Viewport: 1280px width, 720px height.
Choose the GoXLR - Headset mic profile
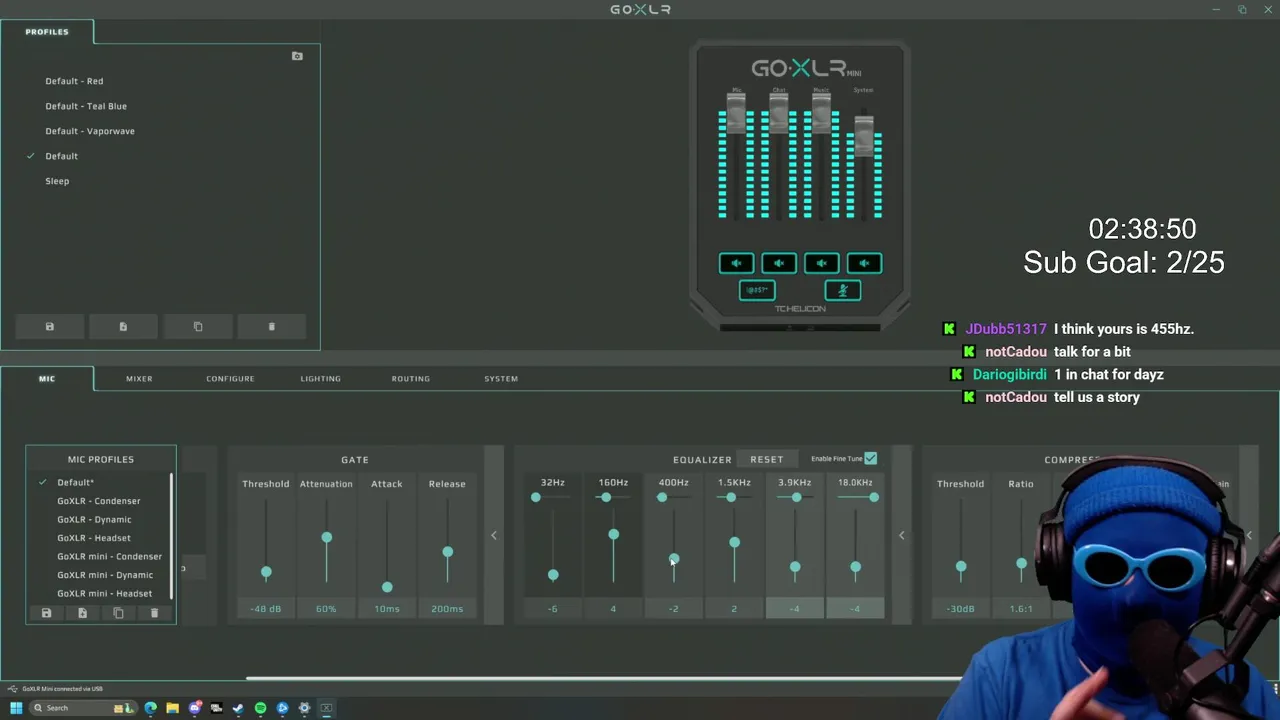point(94,538)
